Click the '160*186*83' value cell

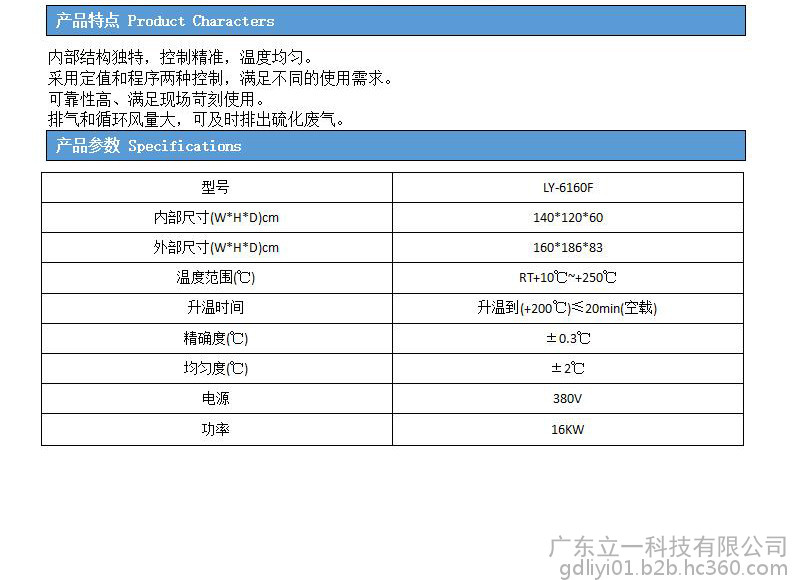[x=568, y=247]
